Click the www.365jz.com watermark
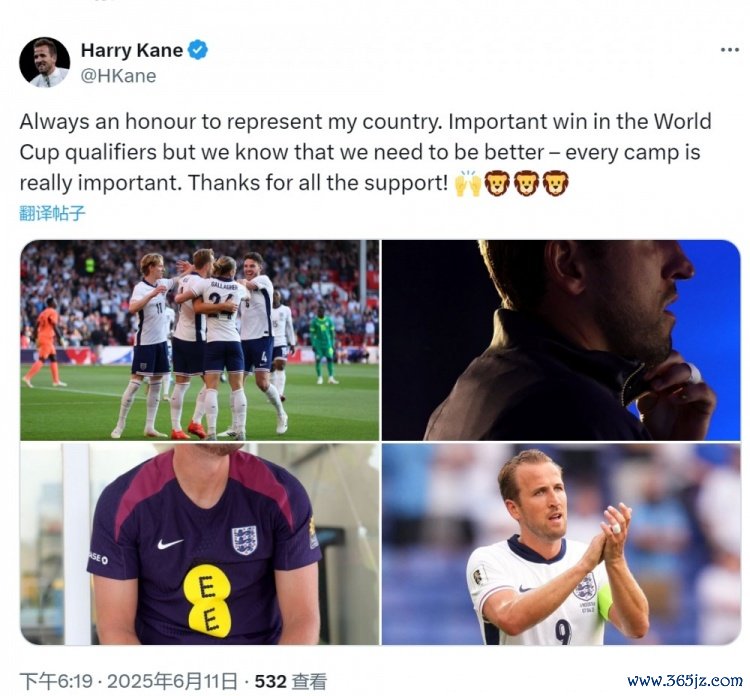This screenshot has height=696, width=750. pos(684,680)
